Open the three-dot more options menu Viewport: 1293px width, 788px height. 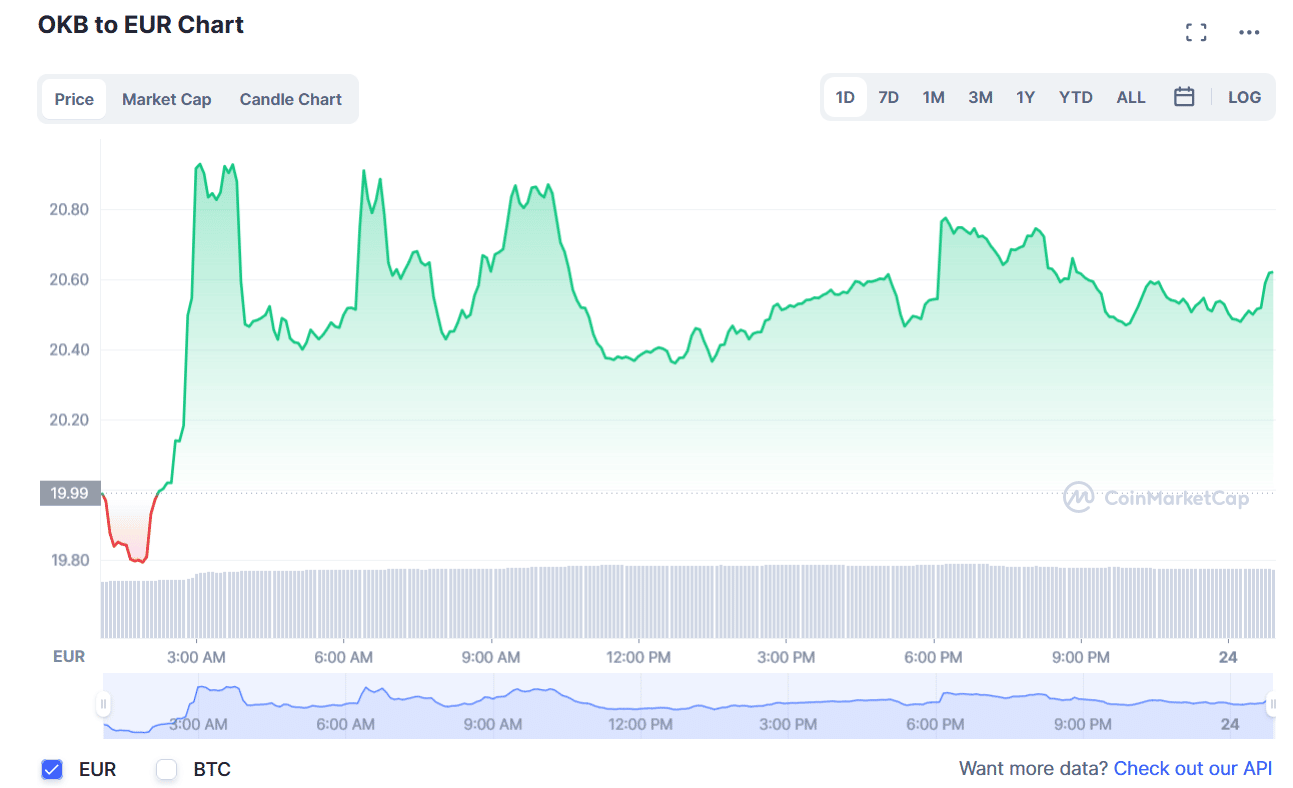(x=1249, y=32)
